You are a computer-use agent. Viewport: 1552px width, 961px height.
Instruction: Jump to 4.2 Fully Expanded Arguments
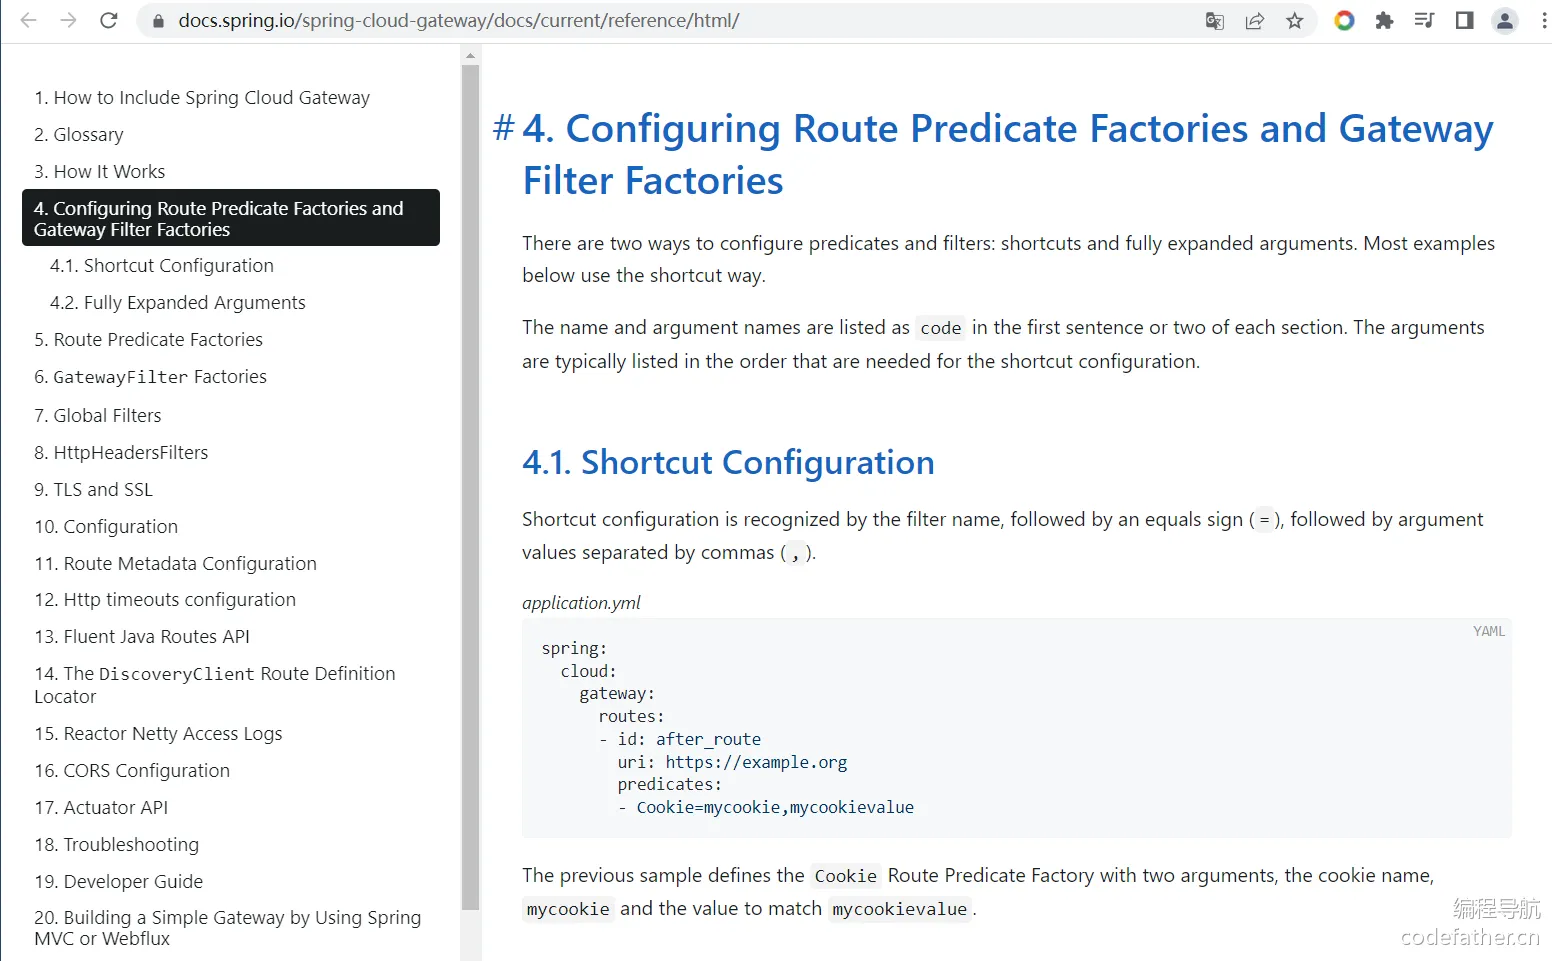coord(178,302)
